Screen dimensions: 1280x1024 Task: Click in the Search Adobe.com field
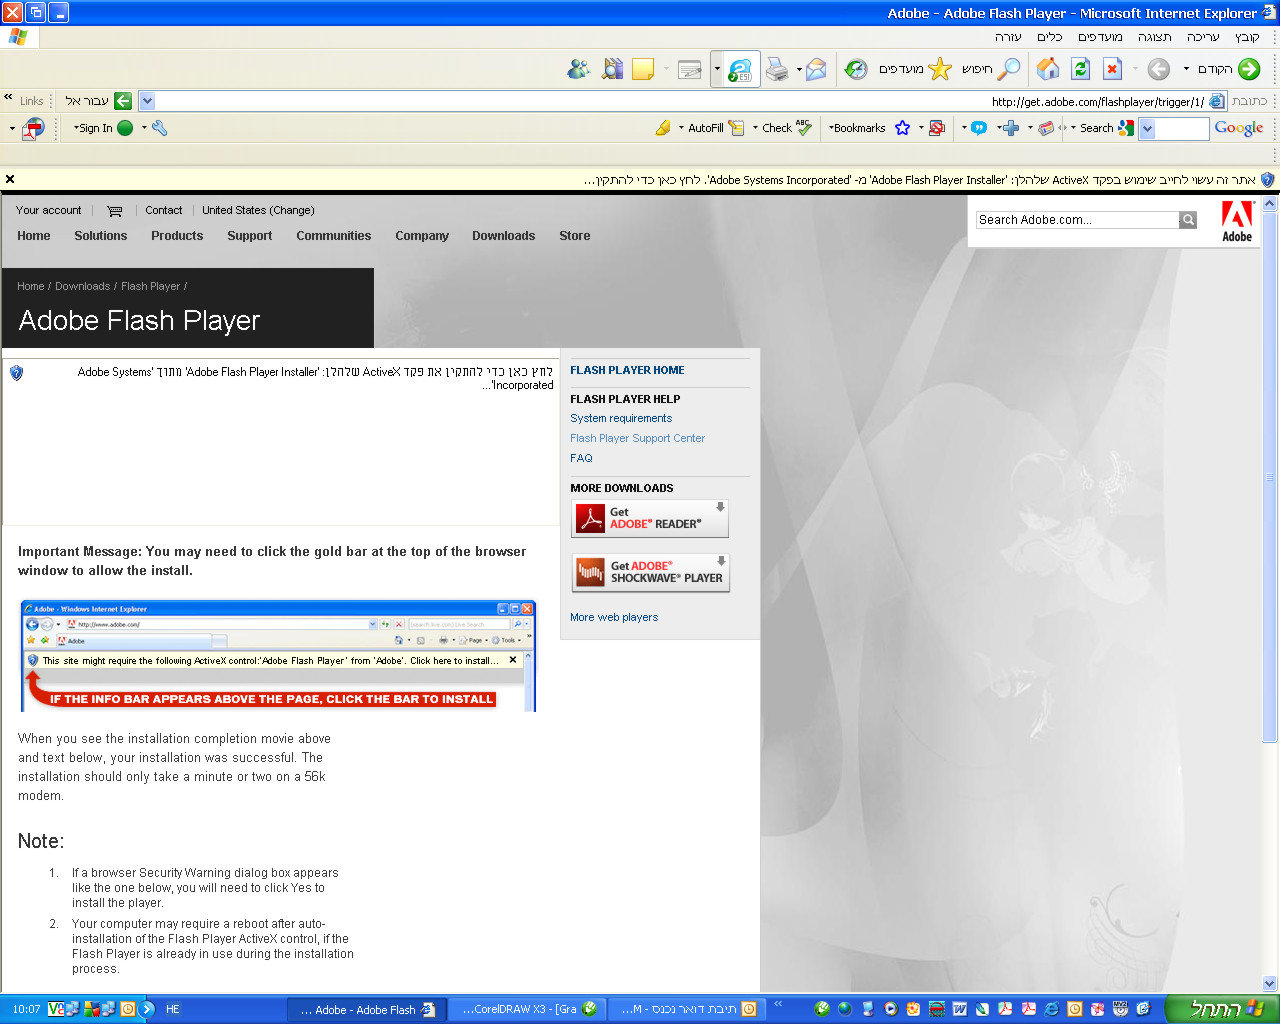(x=1078, y=220)
